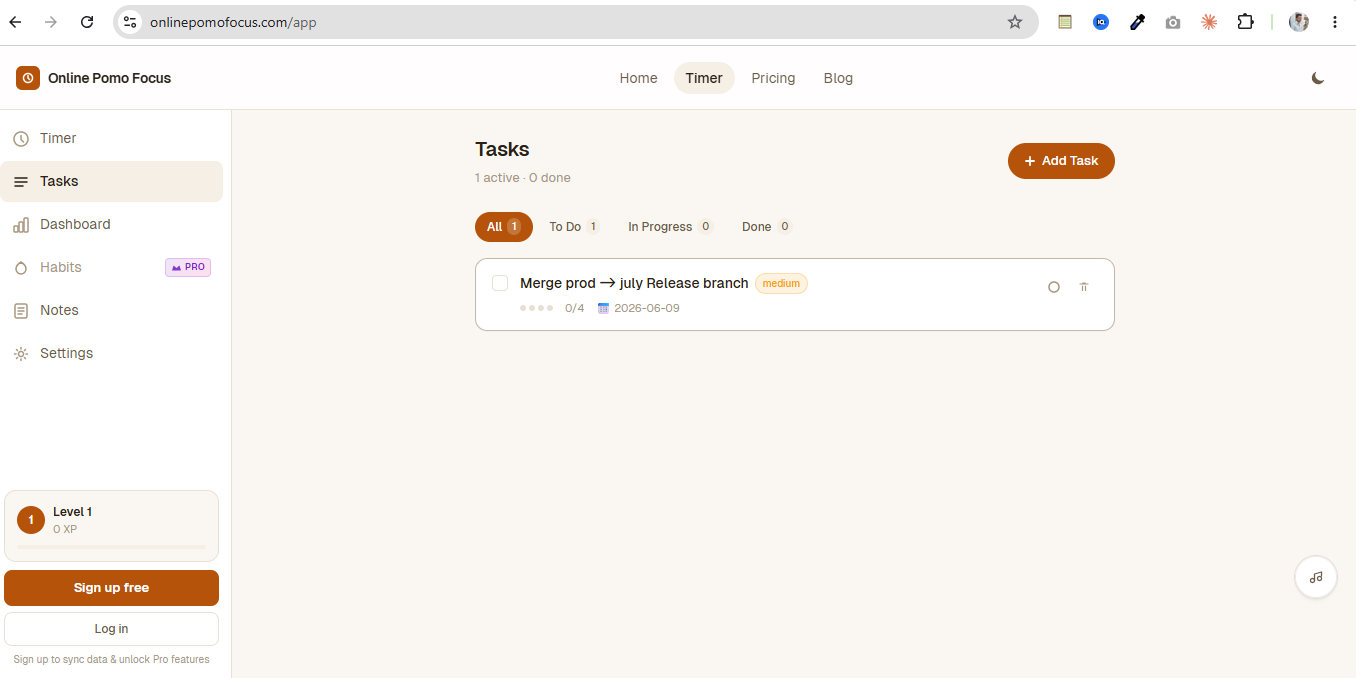Viewport: 1356px width, 678px height.
Task: Click the pomodoro dots on the Merge prod task
Action: coord(537,308)
